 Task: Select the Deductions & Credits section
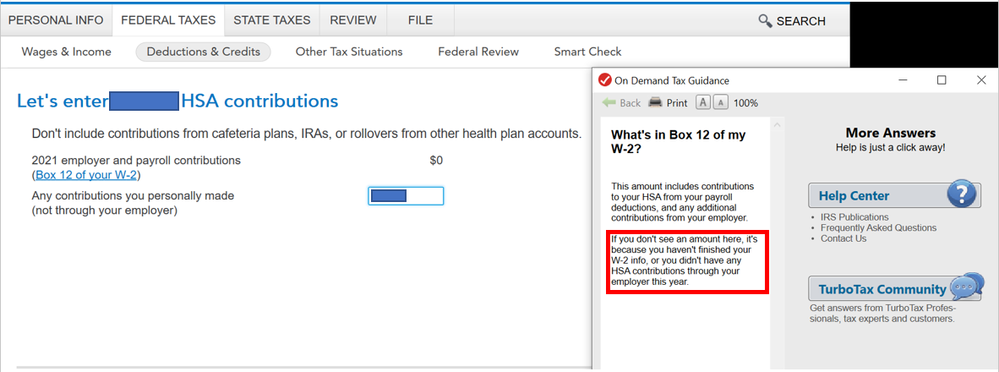coord(203,52)
